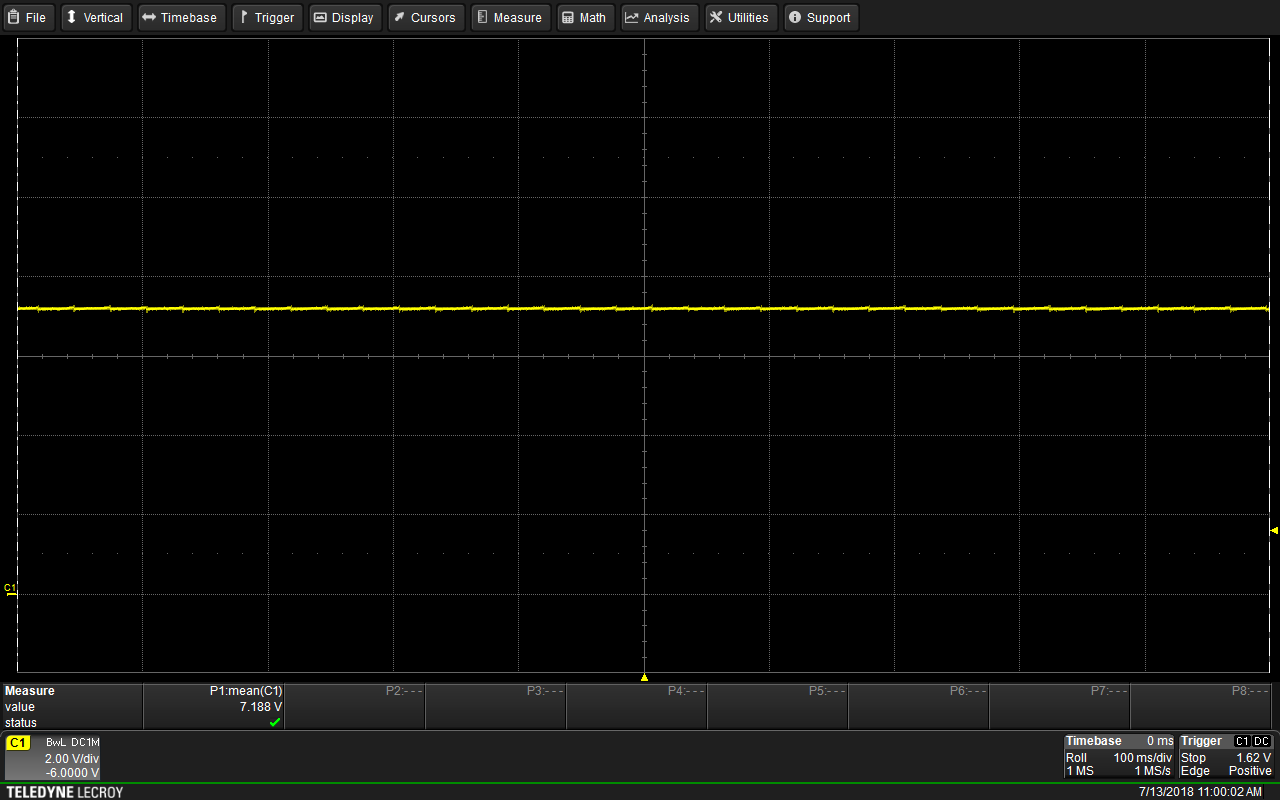Click the Teledyne LeCroy logo
This screenshot has height=800, width=1280.
[x=65, y=792]
